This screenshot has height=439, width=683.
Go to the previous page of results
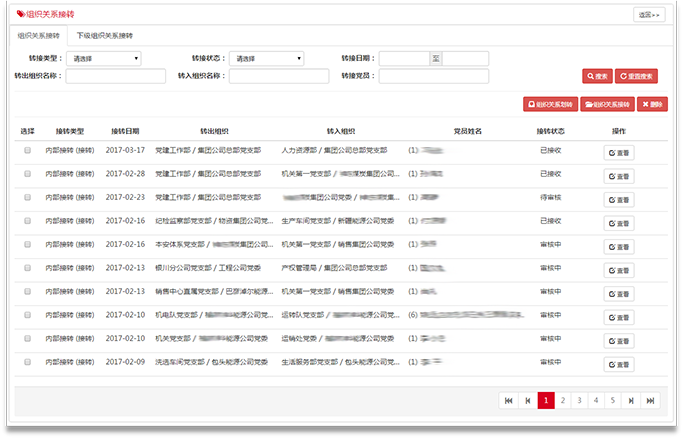pyautogui.click(x=528, y=401)
